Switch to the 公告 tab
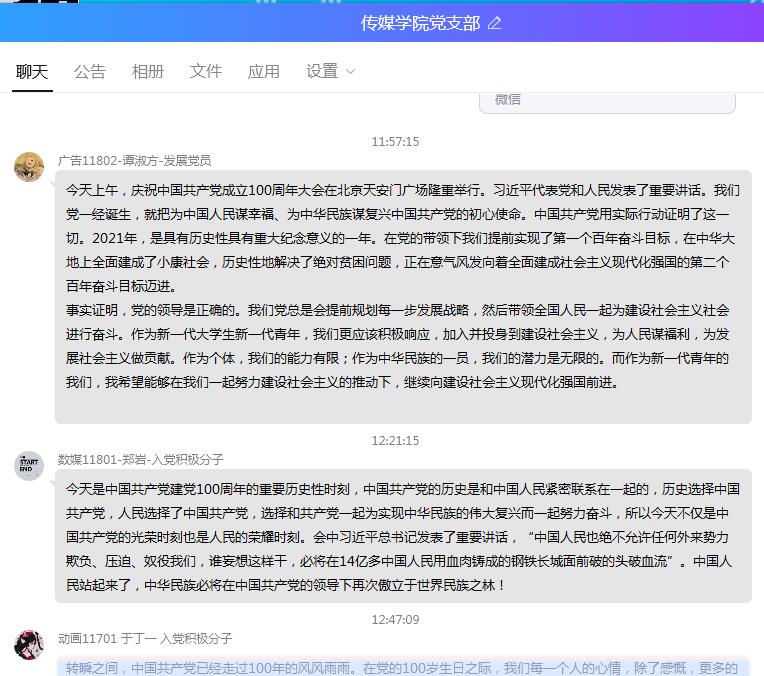This screenshot has width=764, height=676. (x=90, y=71)
